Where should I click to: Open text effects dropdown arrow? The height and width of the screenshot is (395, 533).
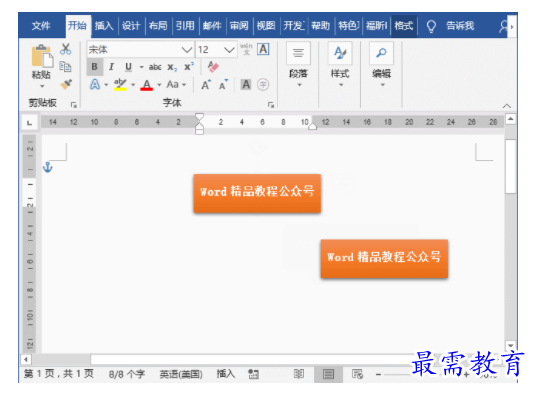106,85
